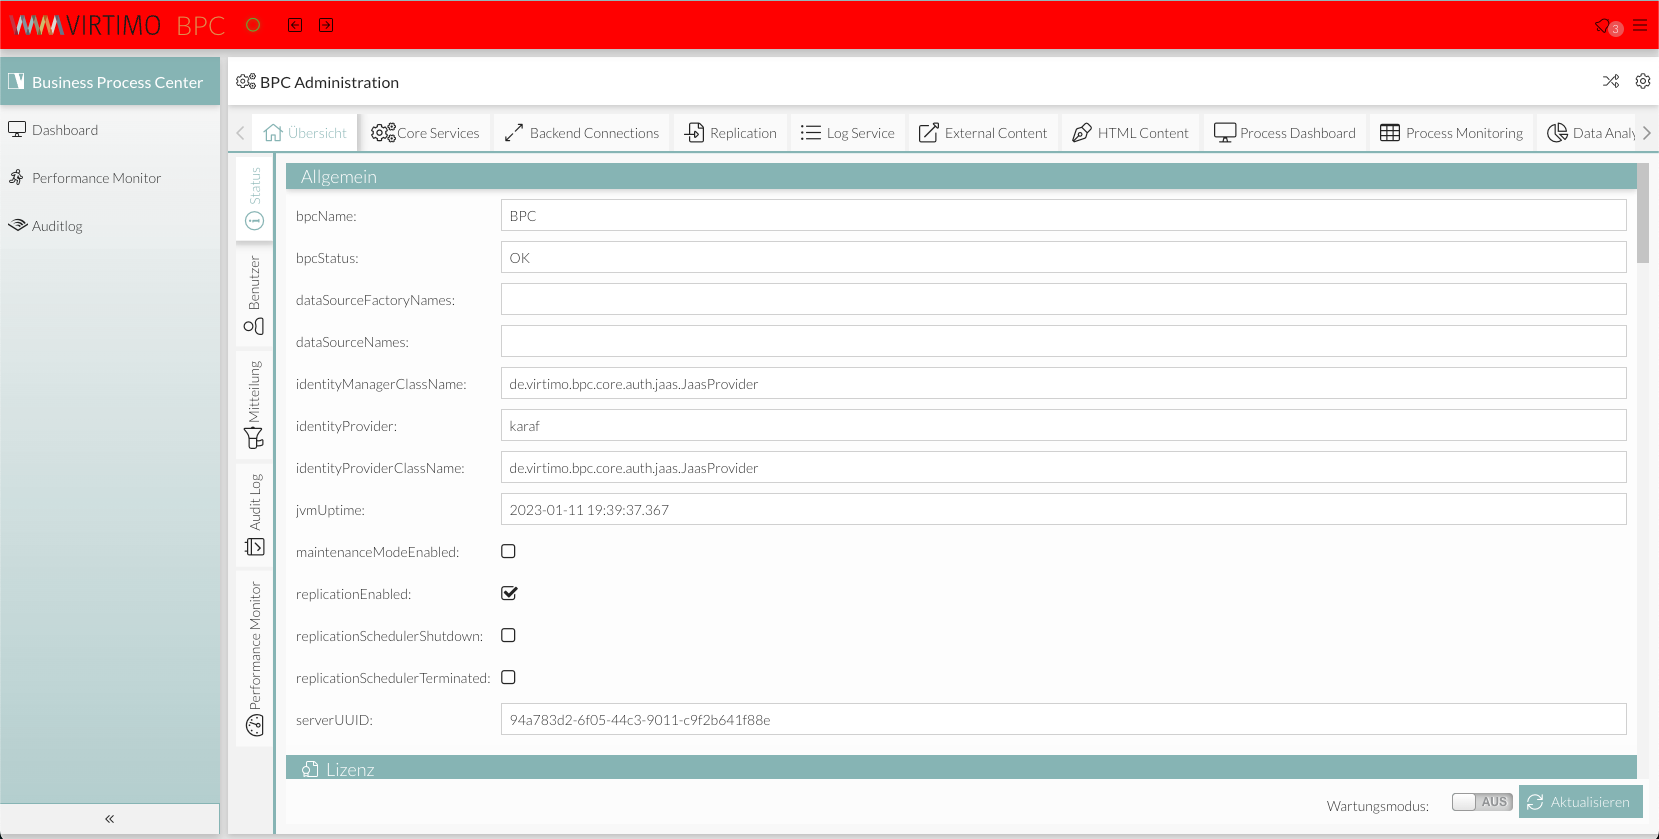Click the notifications icon with red badge

pos(1606,26)
